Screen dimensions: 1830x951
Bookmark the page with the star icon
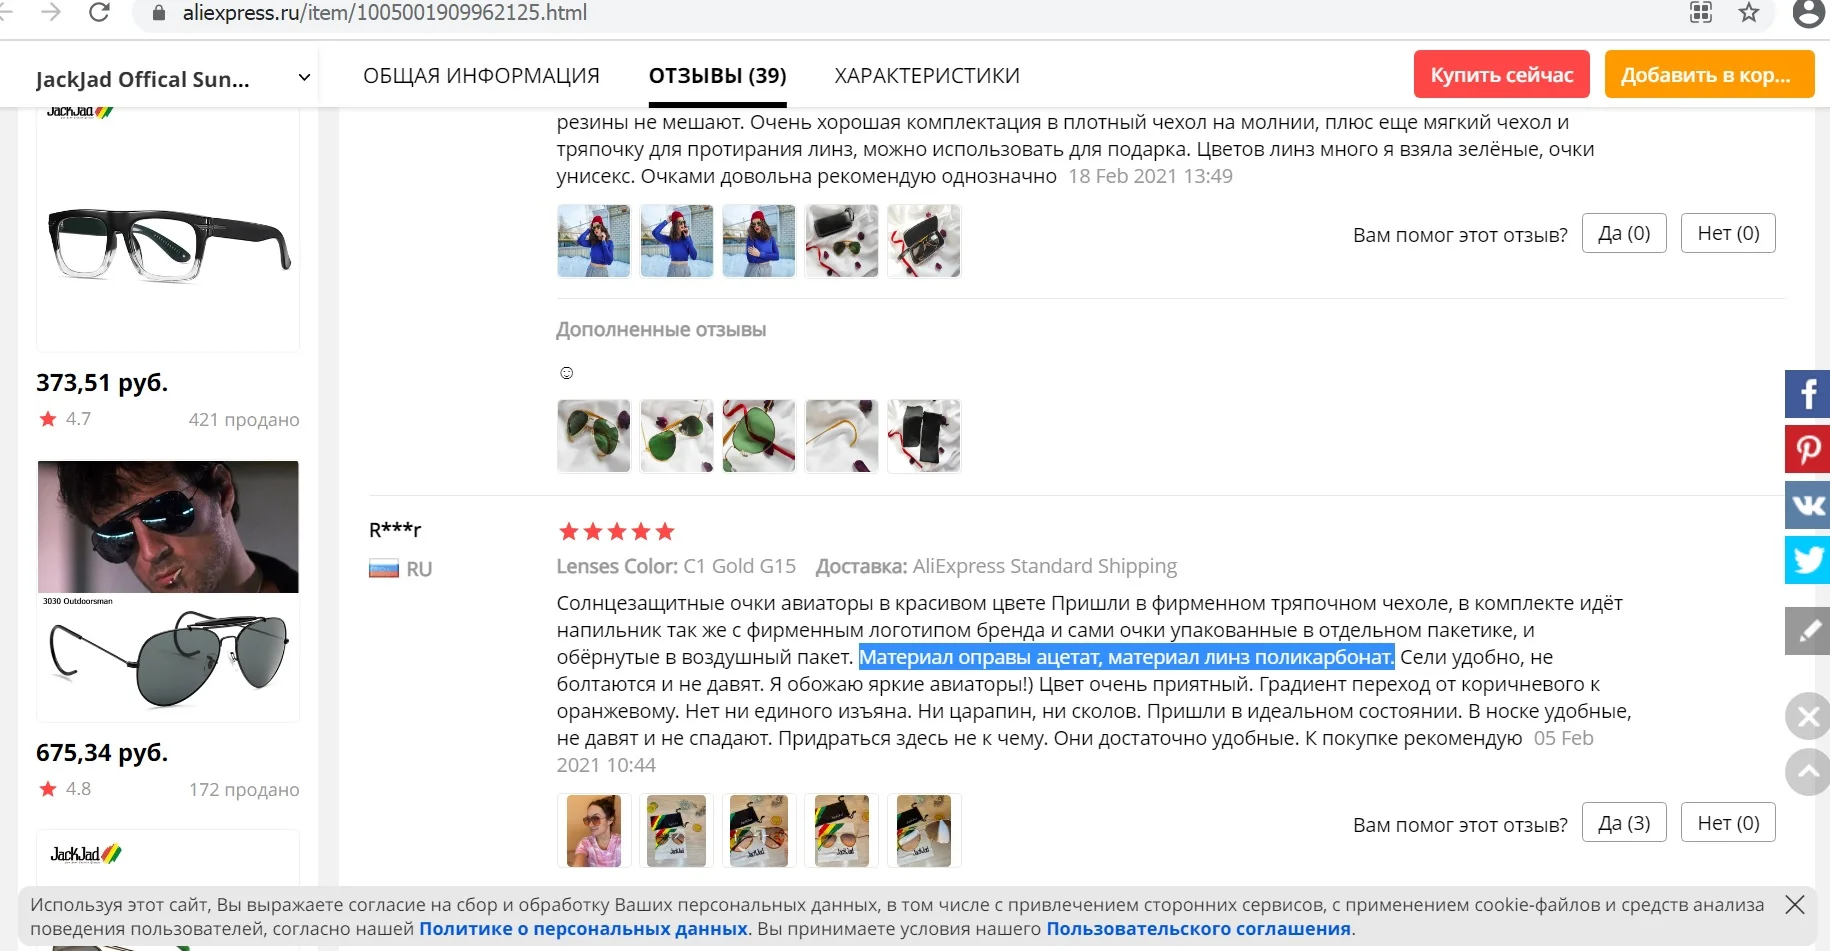(1749, 13)
